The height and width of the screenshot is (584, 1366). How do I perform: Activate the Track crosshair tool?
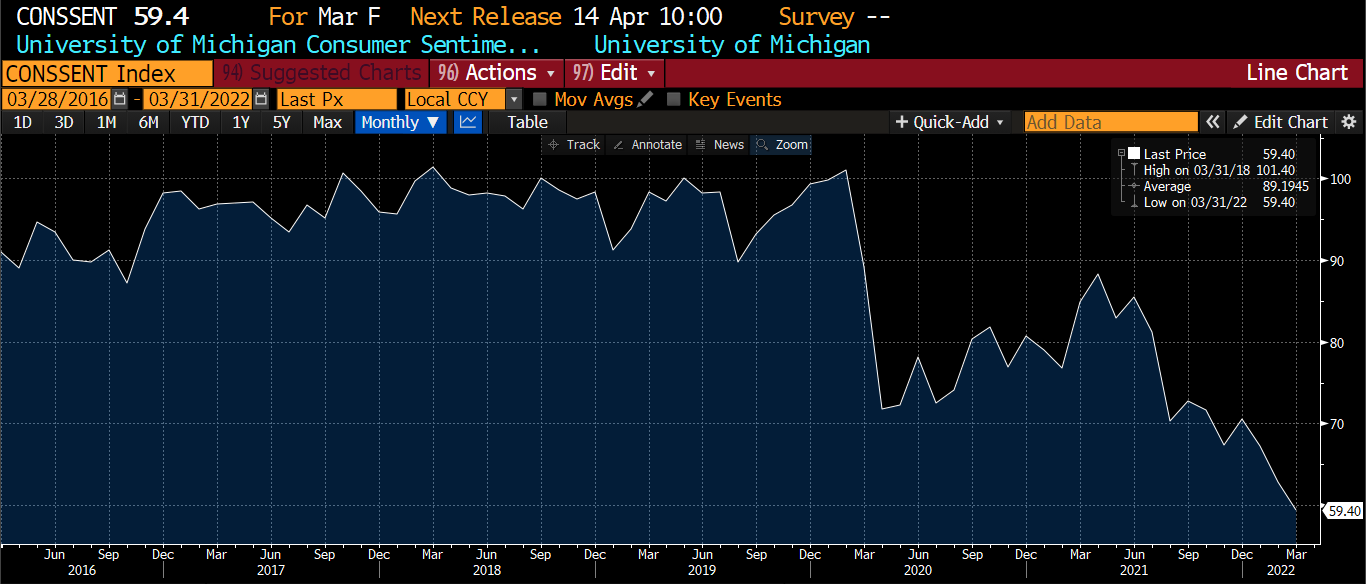pos(574,145)
